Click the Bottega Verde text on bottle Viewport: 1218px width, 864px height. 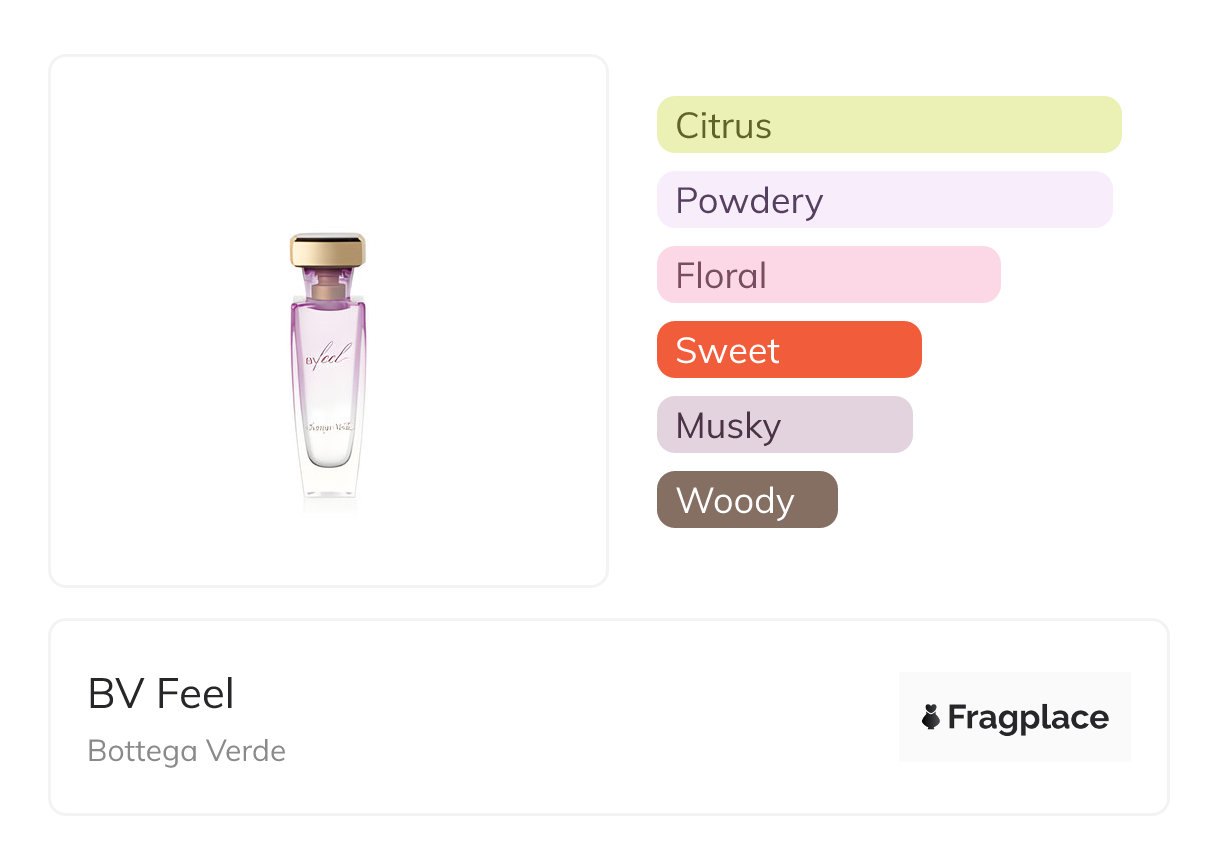click(329, 428)
